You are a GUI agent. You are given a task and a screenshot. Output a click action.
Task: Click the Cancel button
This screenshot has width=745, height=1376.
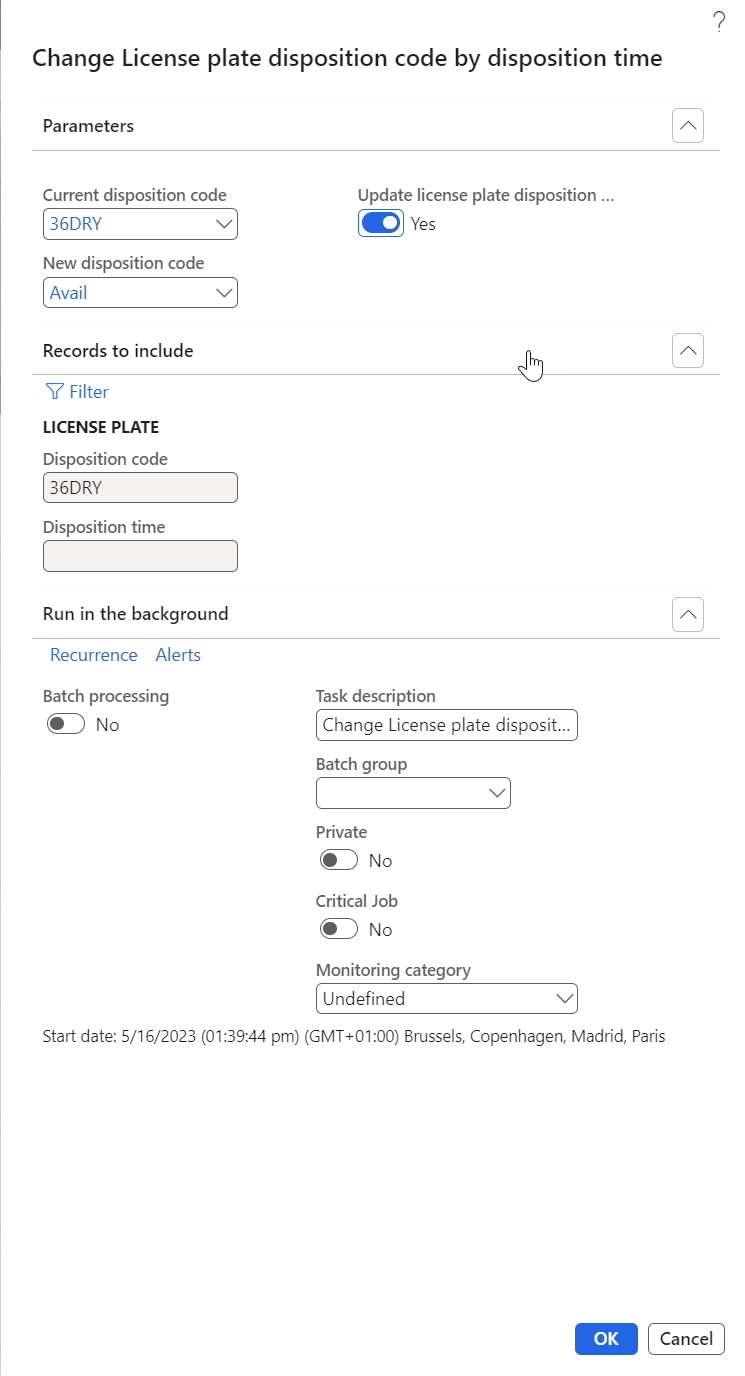tap(686, 1339)
